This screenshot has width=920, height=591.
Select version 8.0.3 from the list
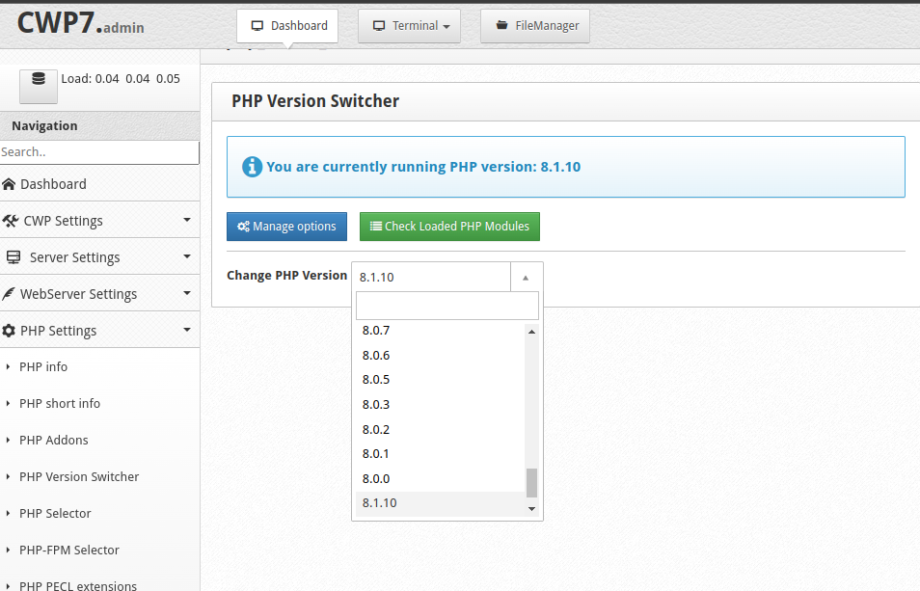[375, 404]
